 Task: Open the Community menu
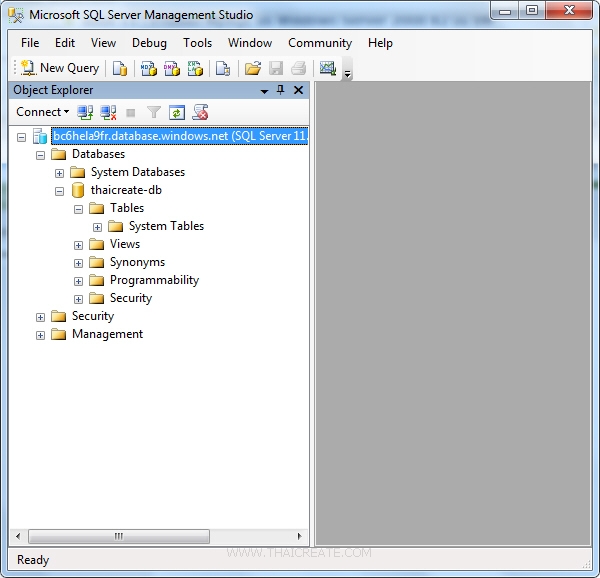[x=320, y=43]
